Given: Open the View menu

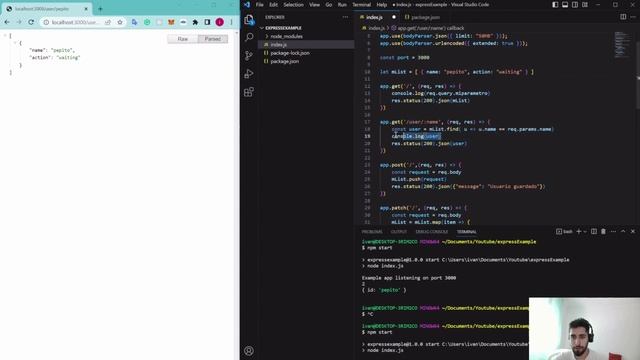Looking at the screenshot, I should click(x=314, y=4).
